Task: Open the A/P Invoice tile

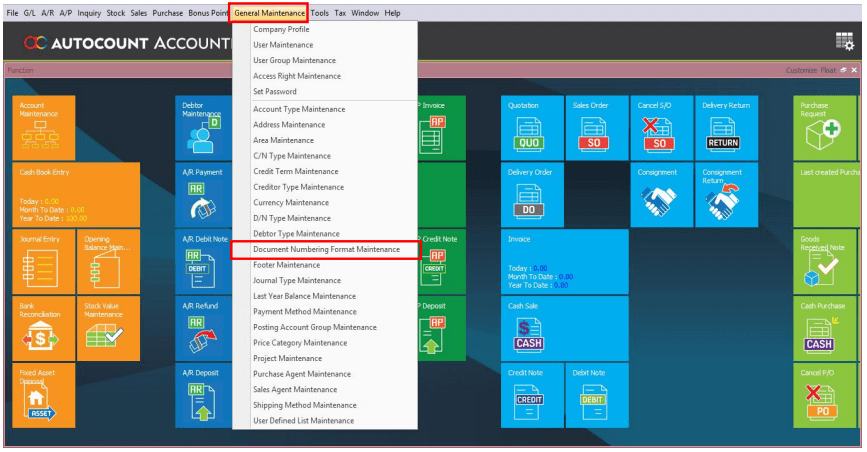Action: coord(442,128)
